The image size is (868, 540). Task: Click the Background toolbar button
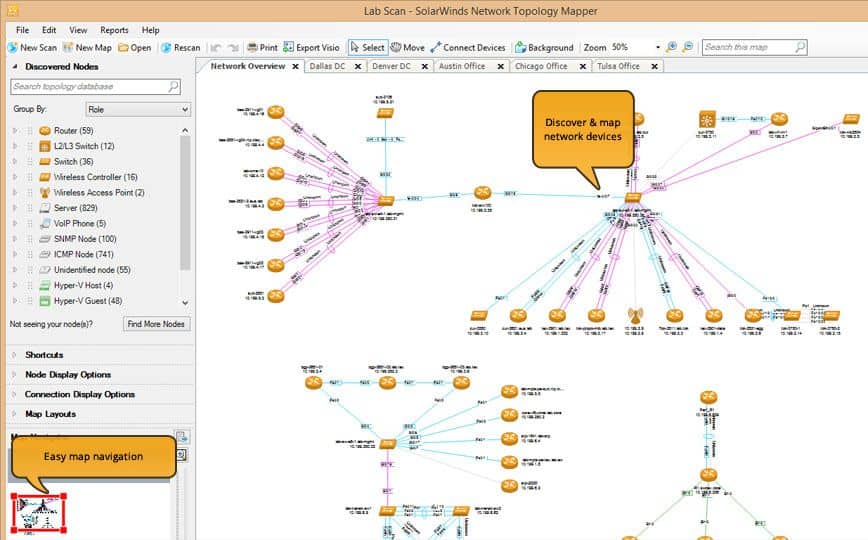pos(544,48)
